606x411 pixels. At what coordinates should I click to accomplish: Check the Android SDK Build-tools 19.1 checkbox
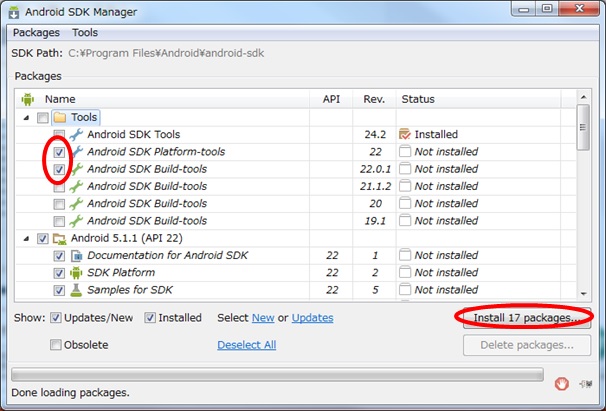[59, 221]
